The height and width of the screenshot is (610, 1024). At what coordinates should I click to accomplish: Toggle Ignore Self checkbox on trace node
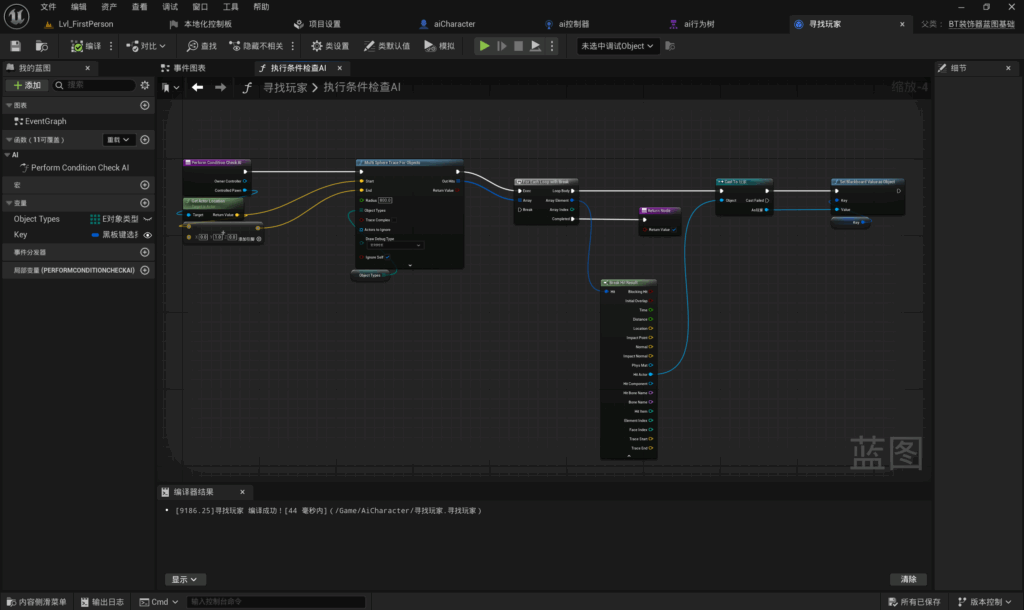pos(388,257)
